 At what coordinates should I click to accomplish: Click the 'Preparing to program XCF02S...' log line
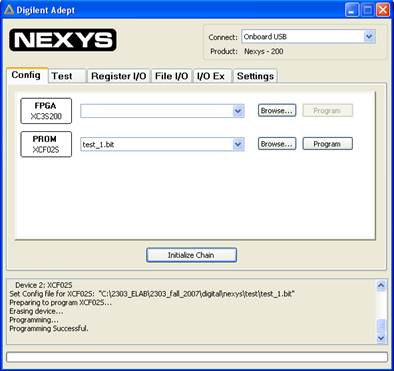pos(60,302)
